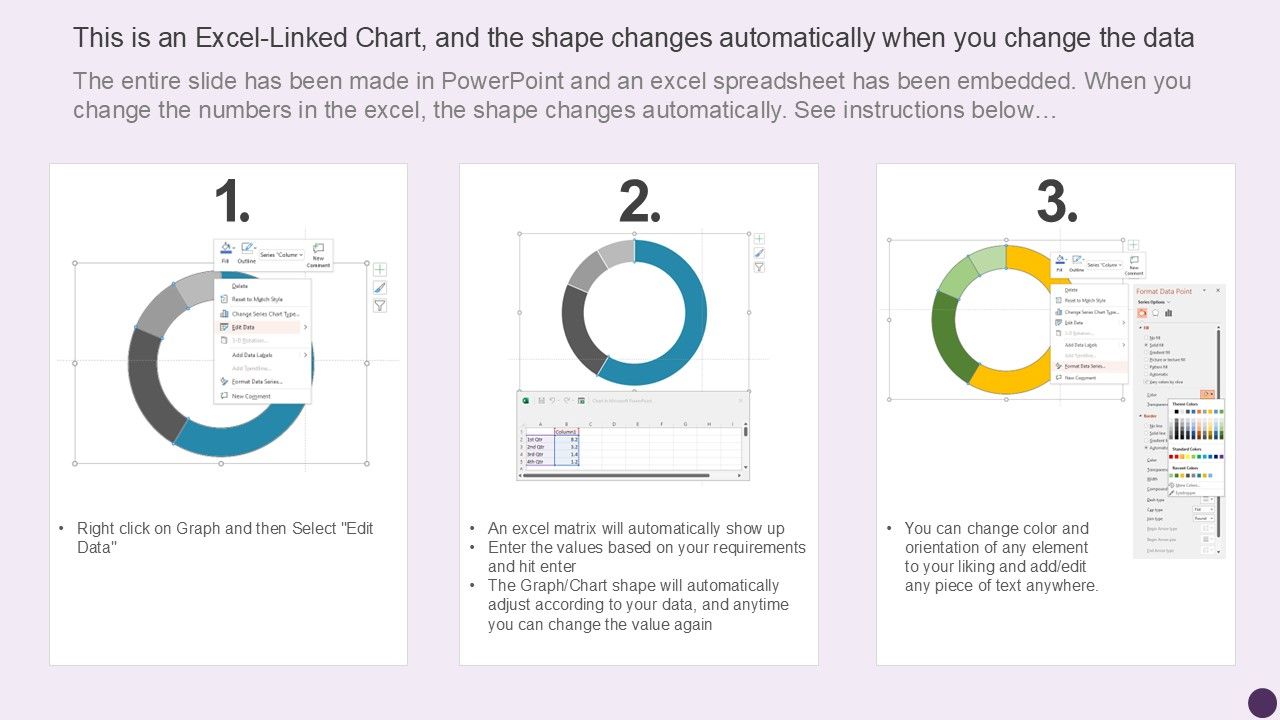1280x720 pixels.
Task: Click the Chart Elements plus icon in step 2
Action: 759,238
